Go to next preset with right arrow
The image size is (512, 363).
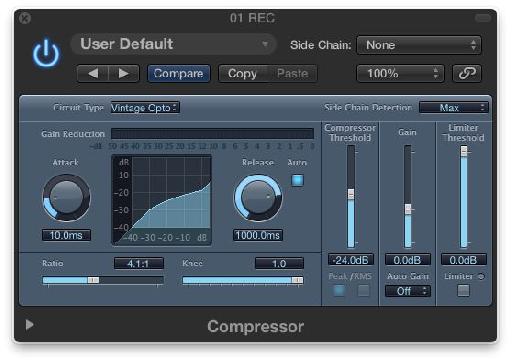(124, 73)
